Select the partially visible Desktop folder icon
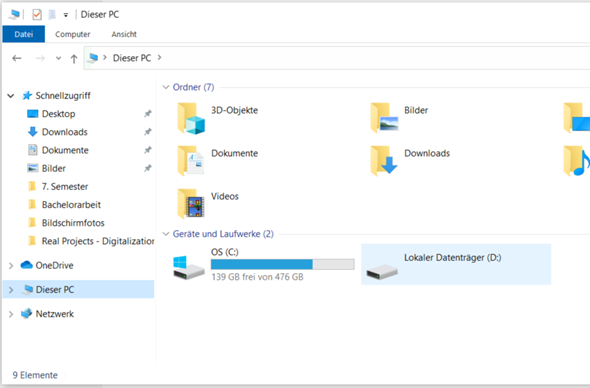The image size is (590, 388). tap(576, 118)
